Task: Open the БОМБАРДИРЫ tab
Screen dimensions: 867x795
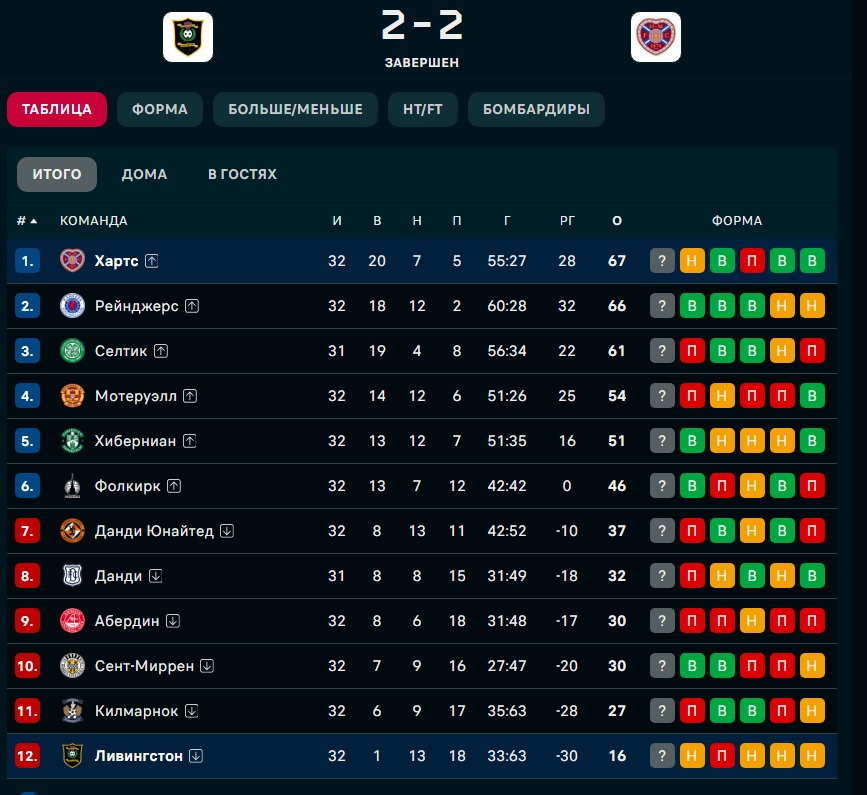Action: point(536,109)
